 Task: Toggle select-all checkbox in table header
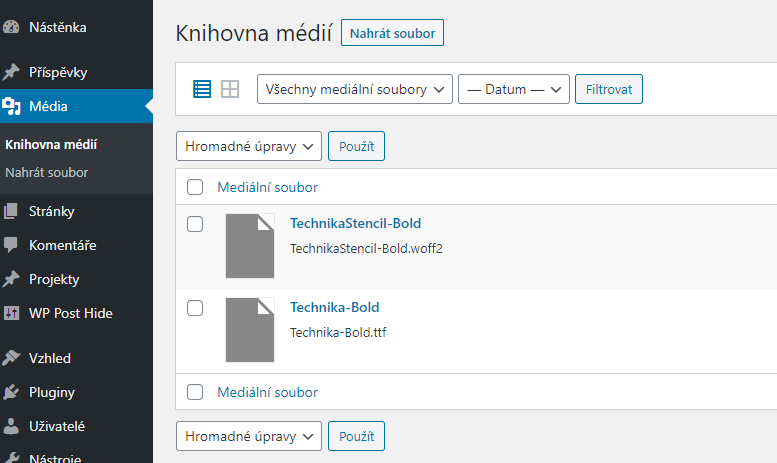coord(195,187)
